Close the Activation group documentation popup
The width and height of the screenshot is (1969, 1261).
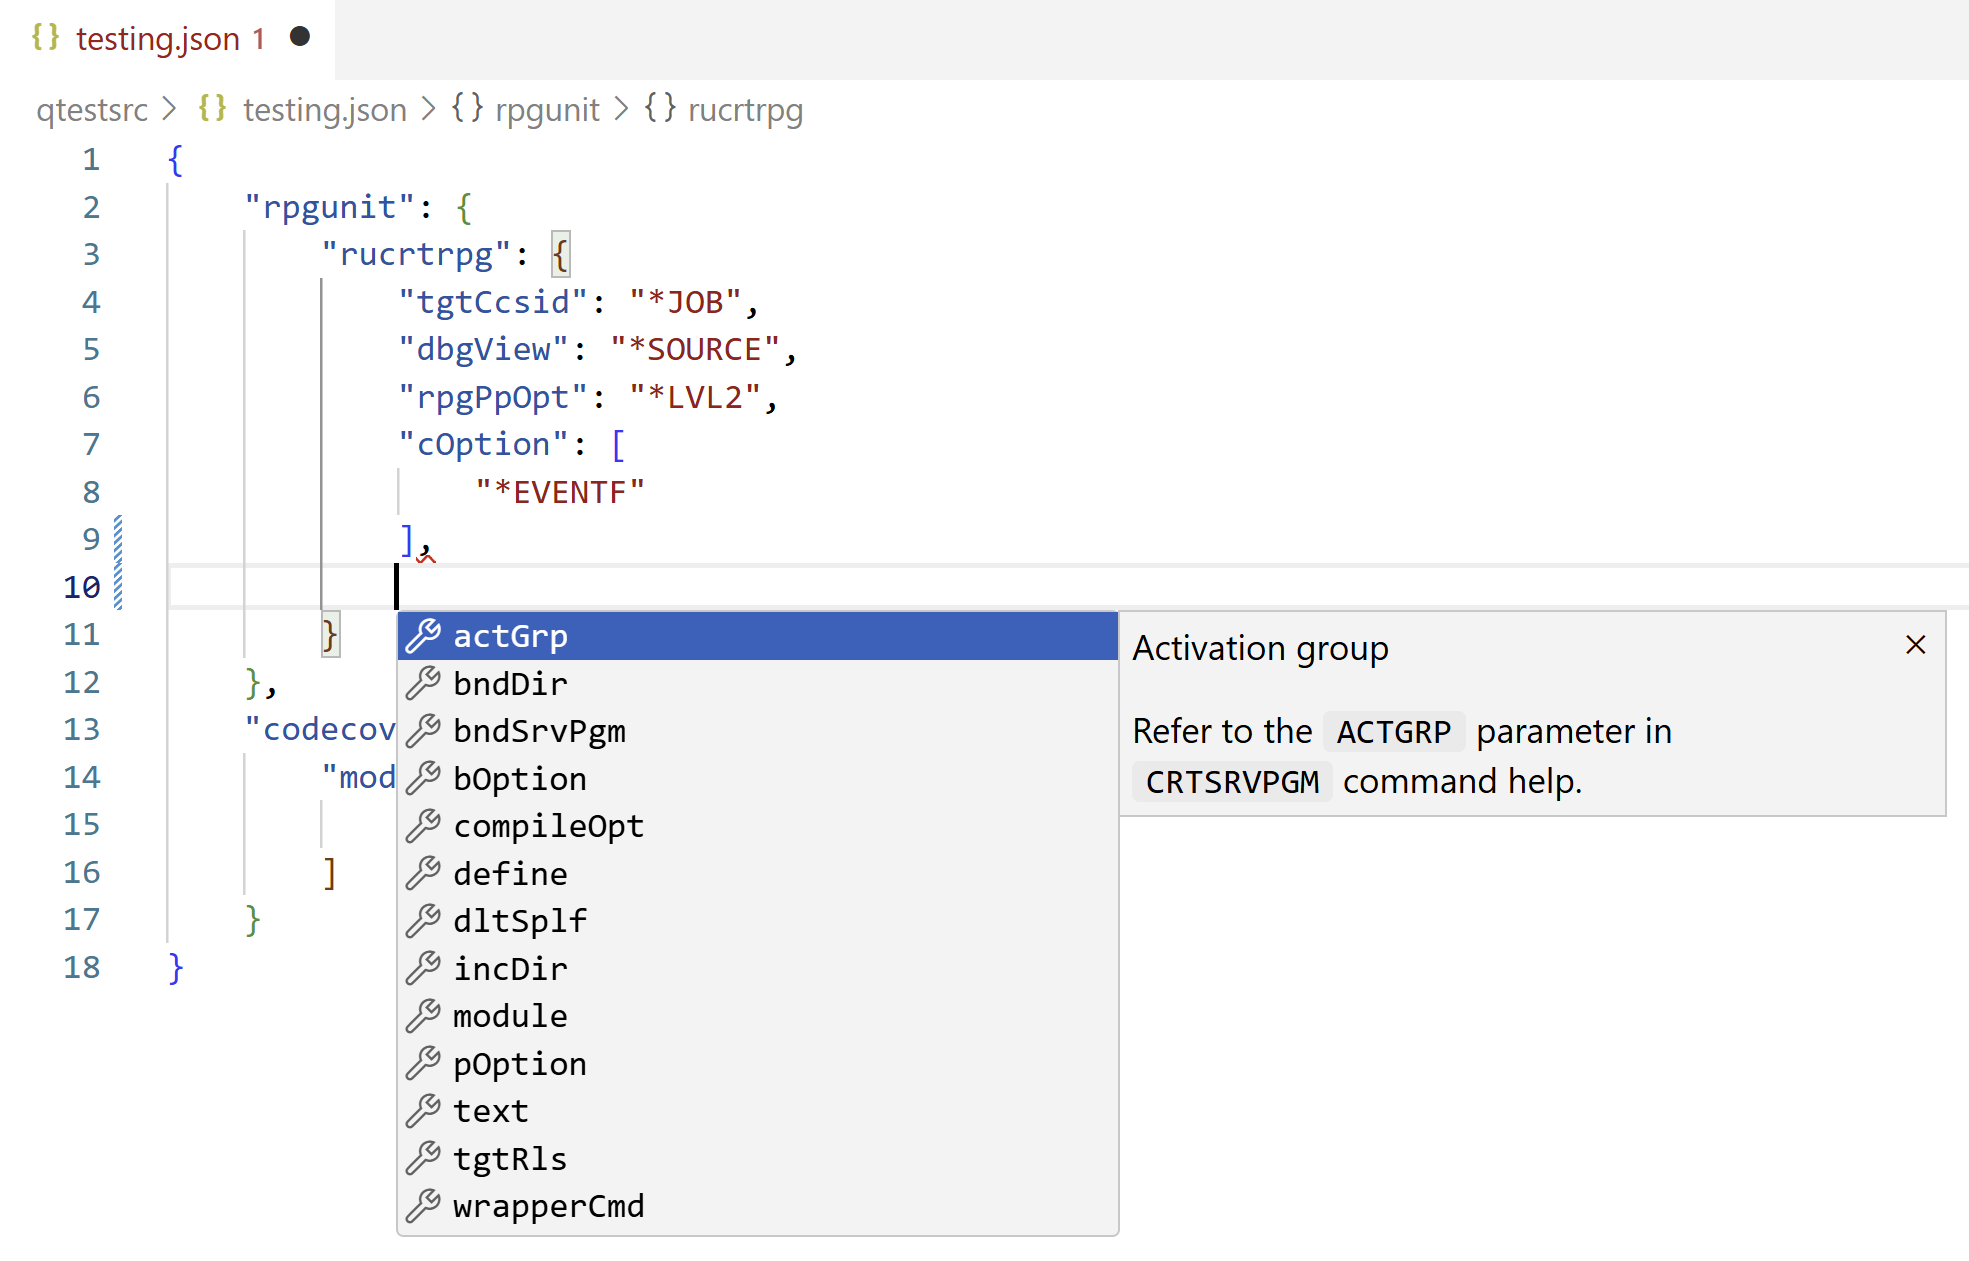1915,645
